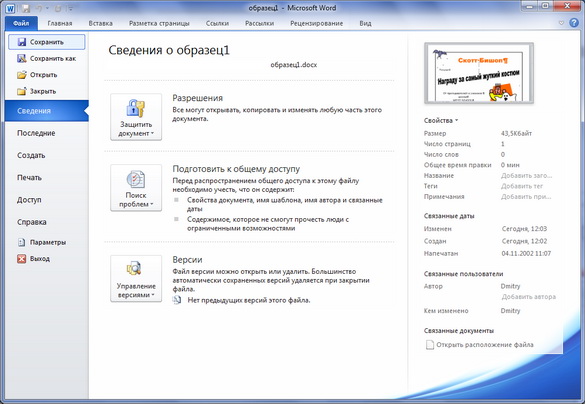Click the Открыть расположение файла link
This screenshot has height=404, width=585.
click(x=485, y=345)
